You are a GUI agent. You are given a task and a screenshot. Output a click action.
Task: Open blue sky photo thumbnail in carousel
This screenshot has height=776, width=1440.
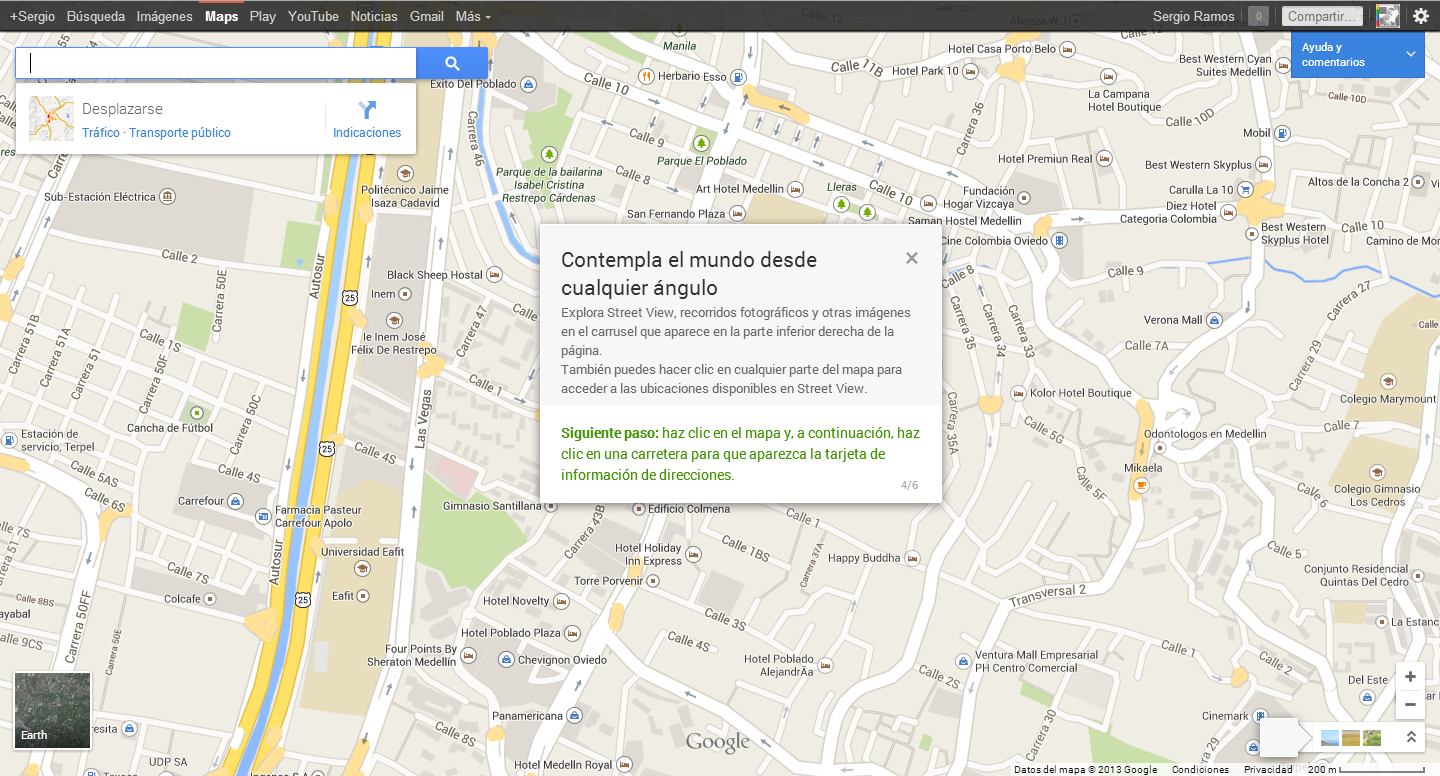[1330, 738]
